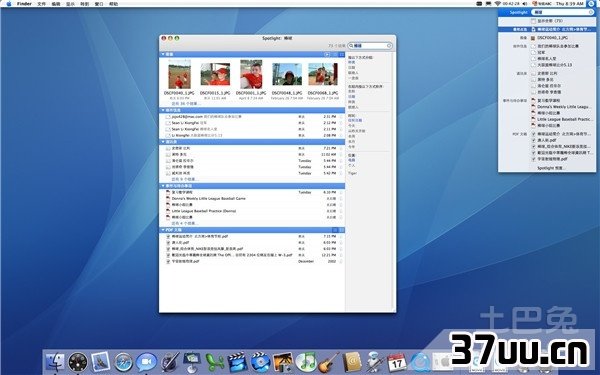Show info for the December 2002 PDF row
Image resolution: width=600 pixels, height=375 pixels.
341,261
